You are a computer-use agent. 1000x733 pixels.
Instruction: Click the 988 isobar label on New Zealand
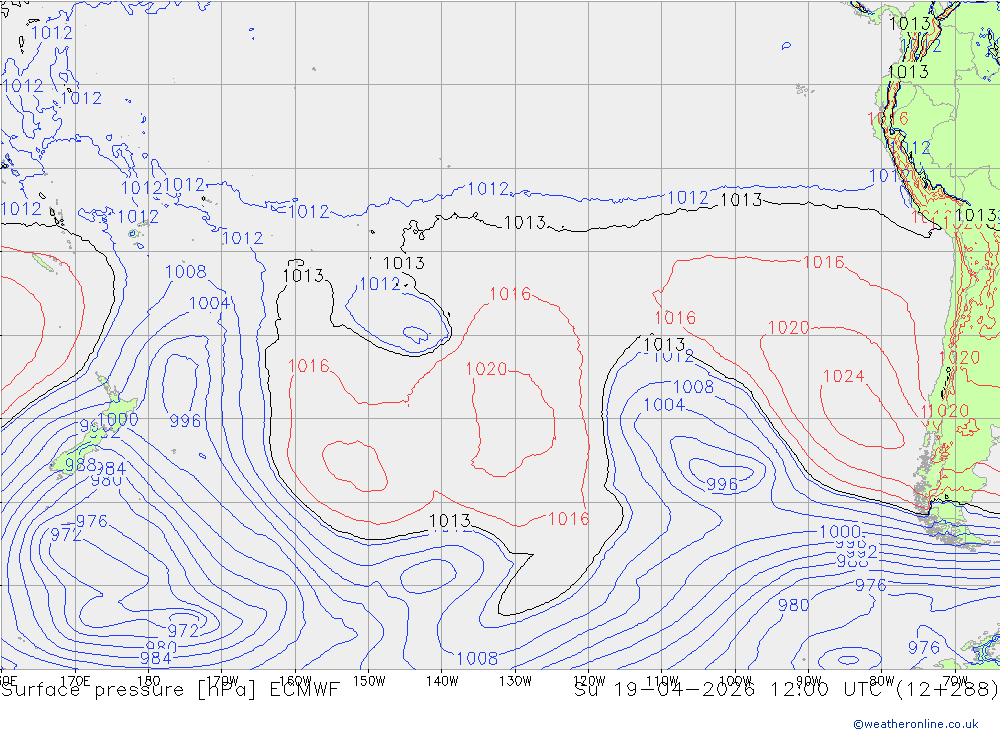coord(80,464)
